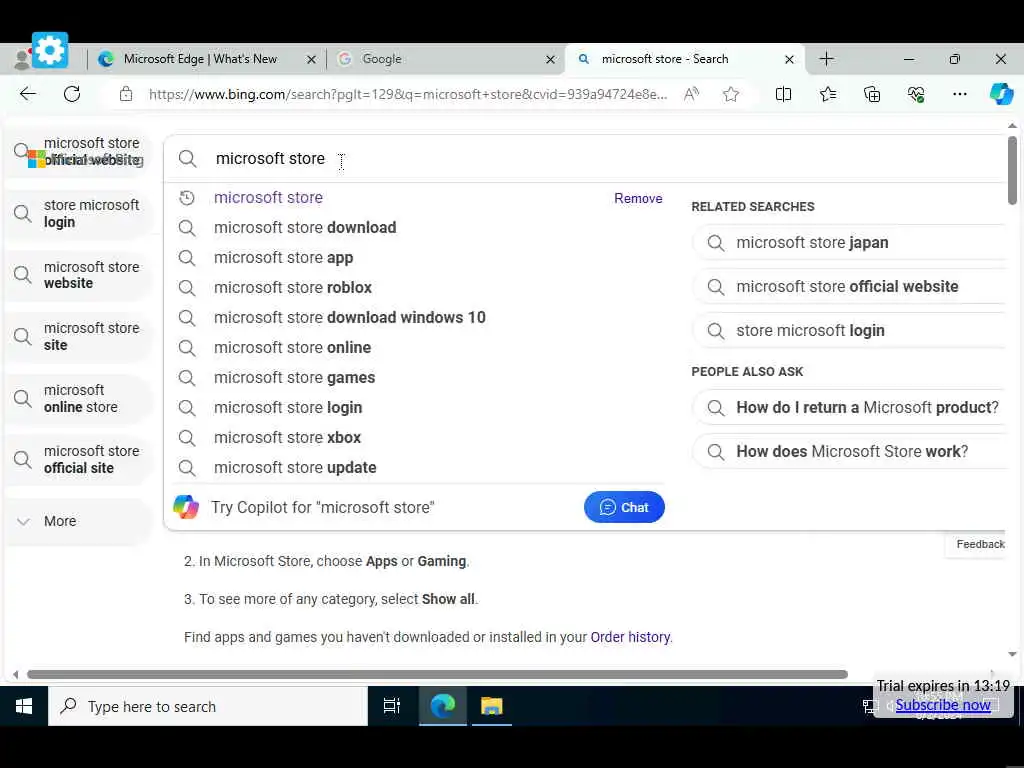The height and width of the screenshot is (768, 1024).
Task: Click sidebar microsoft store website
Action: (78, 275)
